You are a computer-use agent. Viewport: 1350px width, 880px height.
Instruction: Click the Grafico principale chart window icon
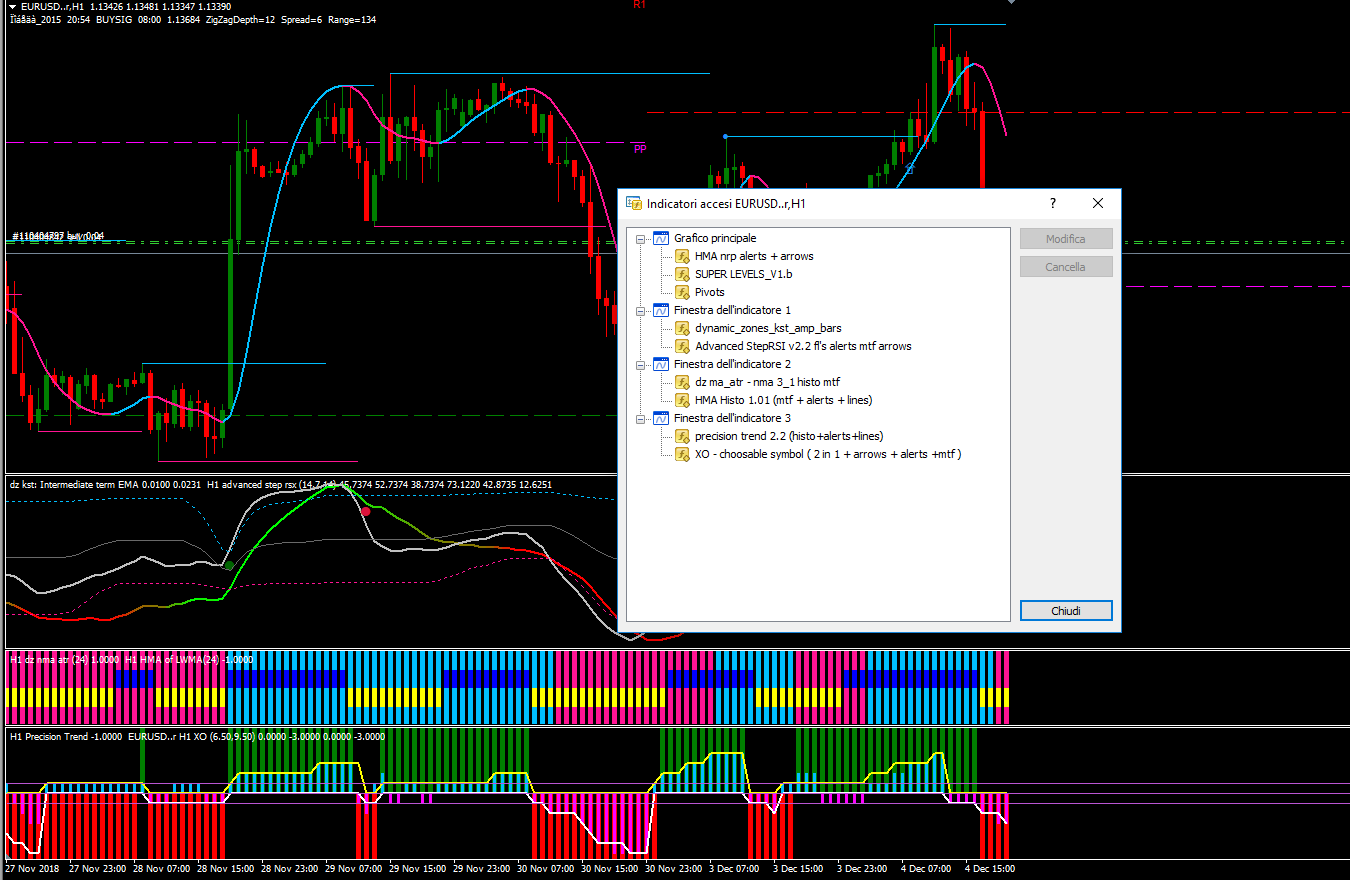tap(661, 239)
